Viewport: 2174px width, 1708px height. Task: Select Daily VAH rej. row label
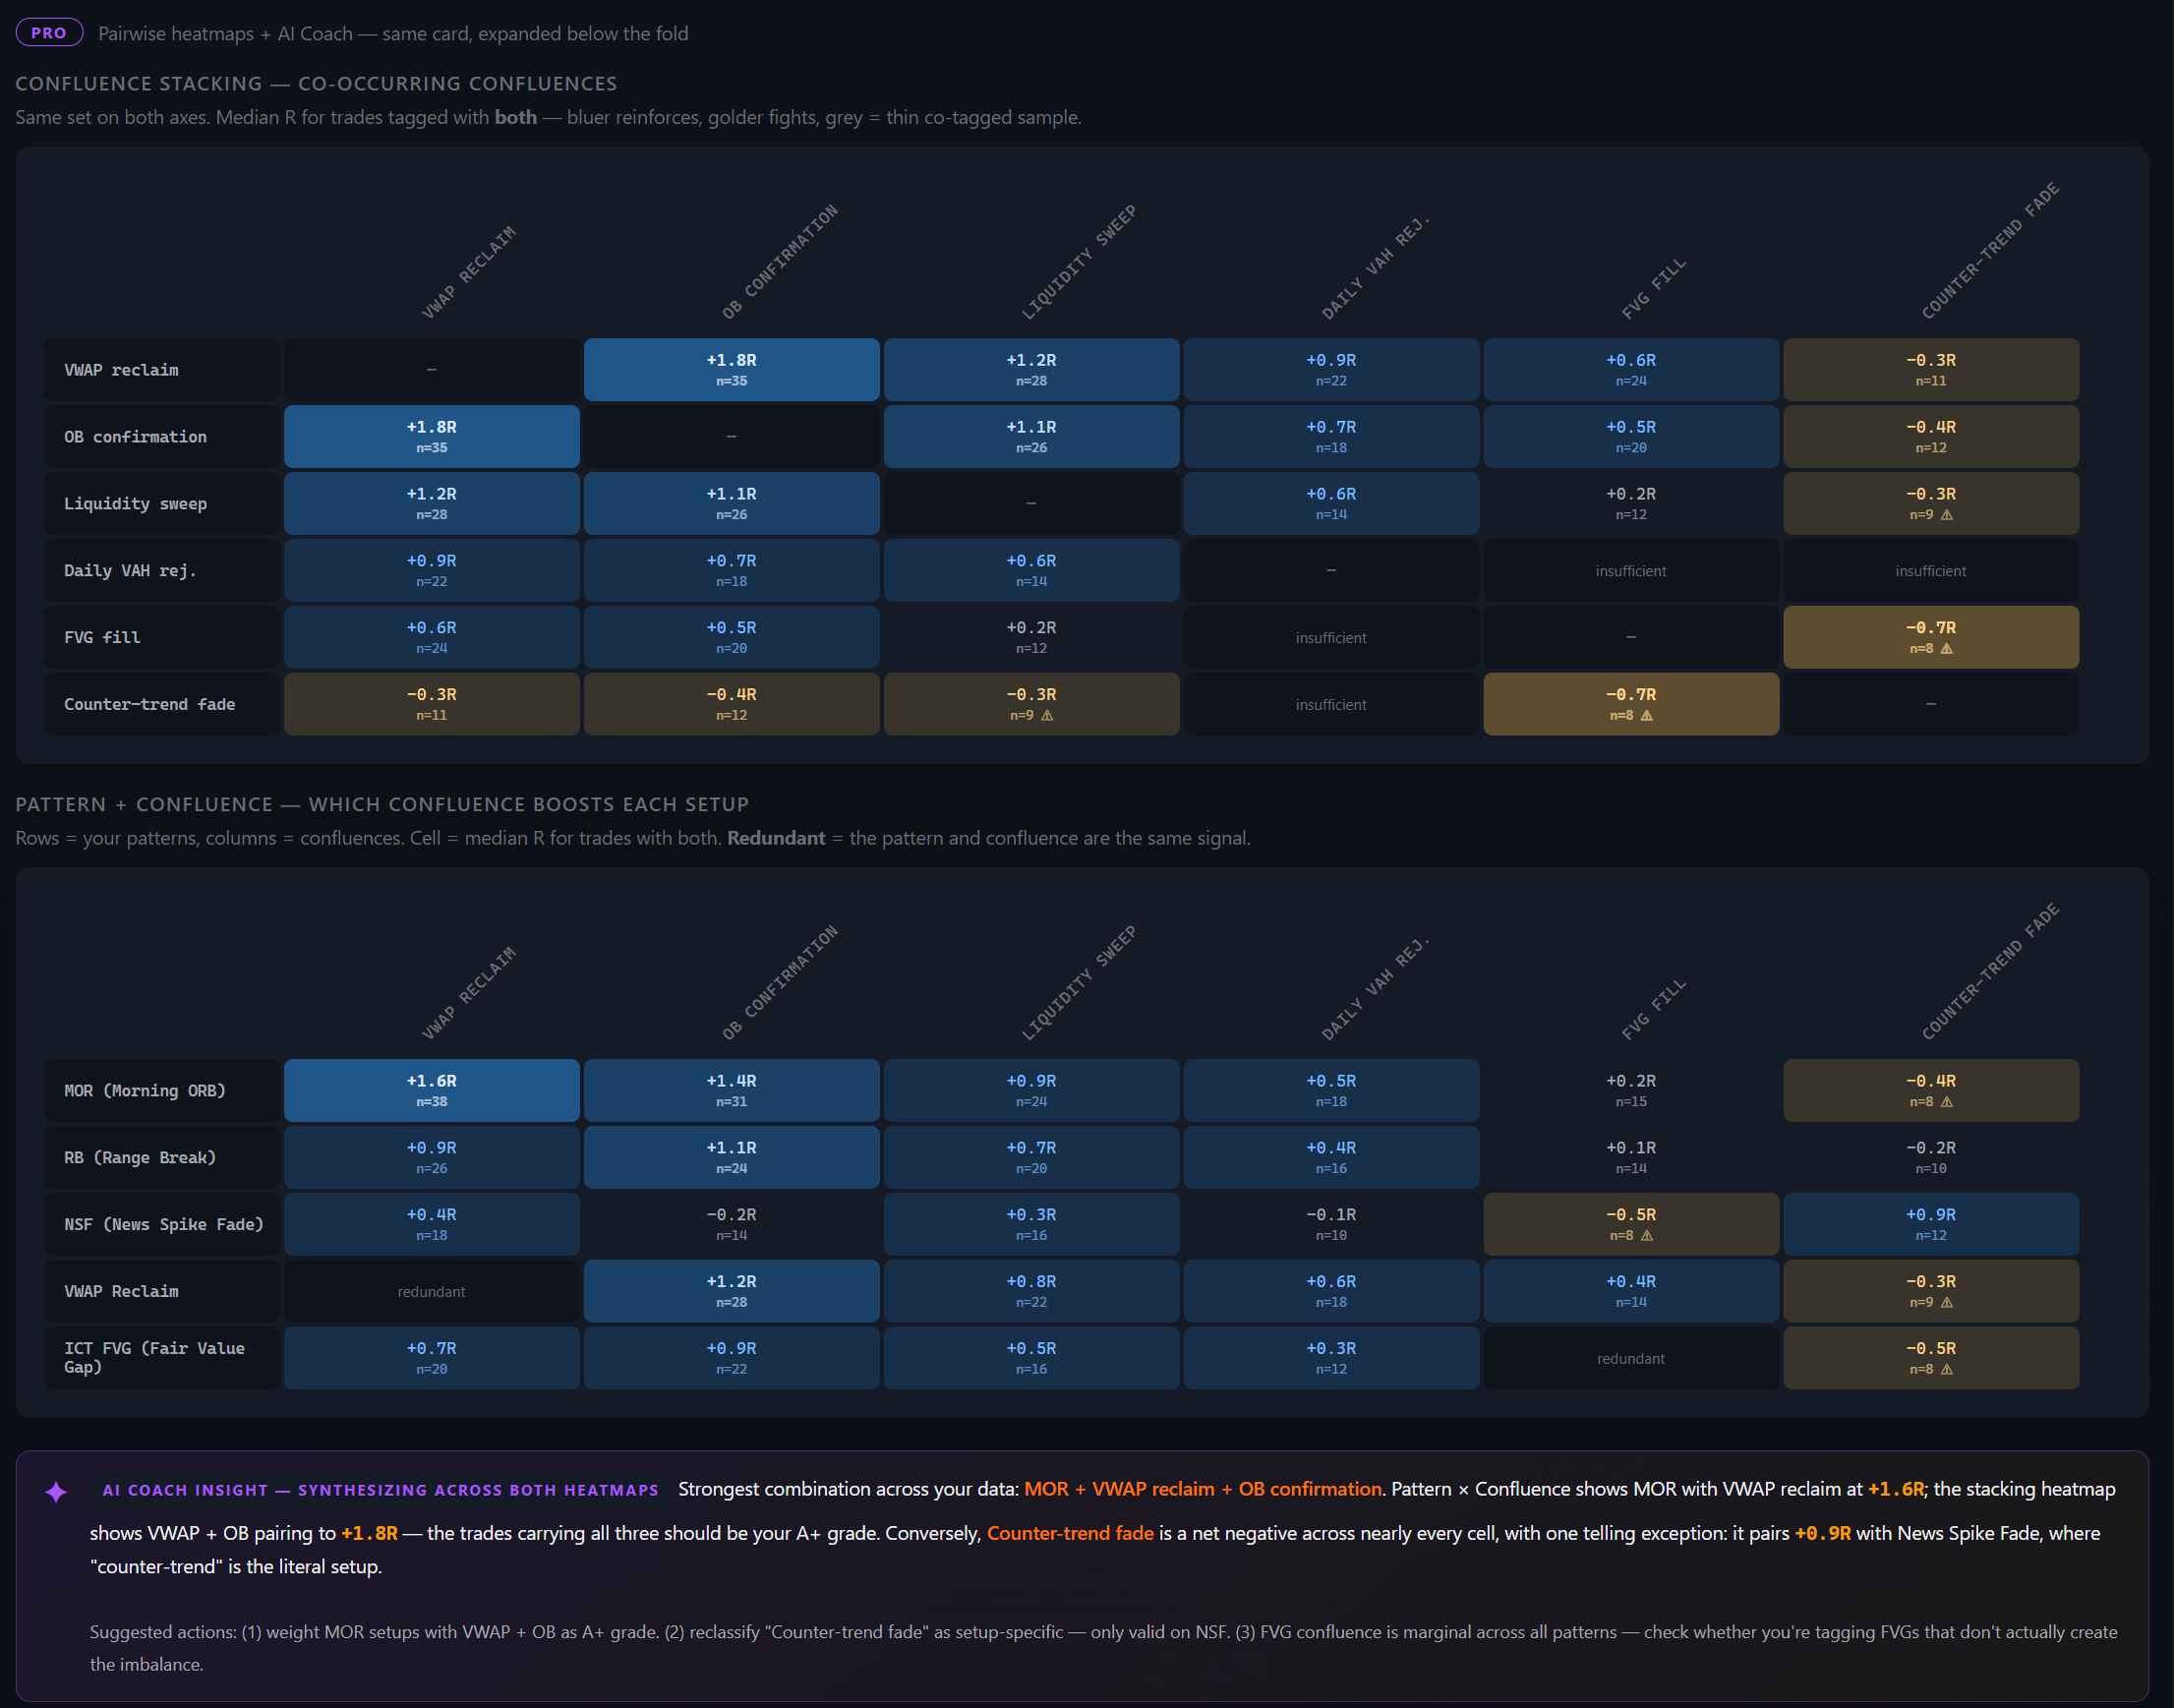(x=162, y=571)
